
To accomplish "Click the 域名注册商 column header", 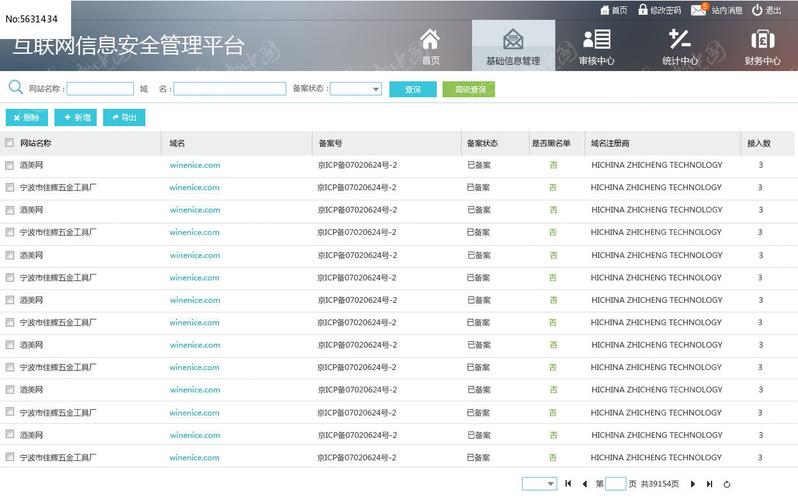I will pyautogui.click(x=610, y=143).
